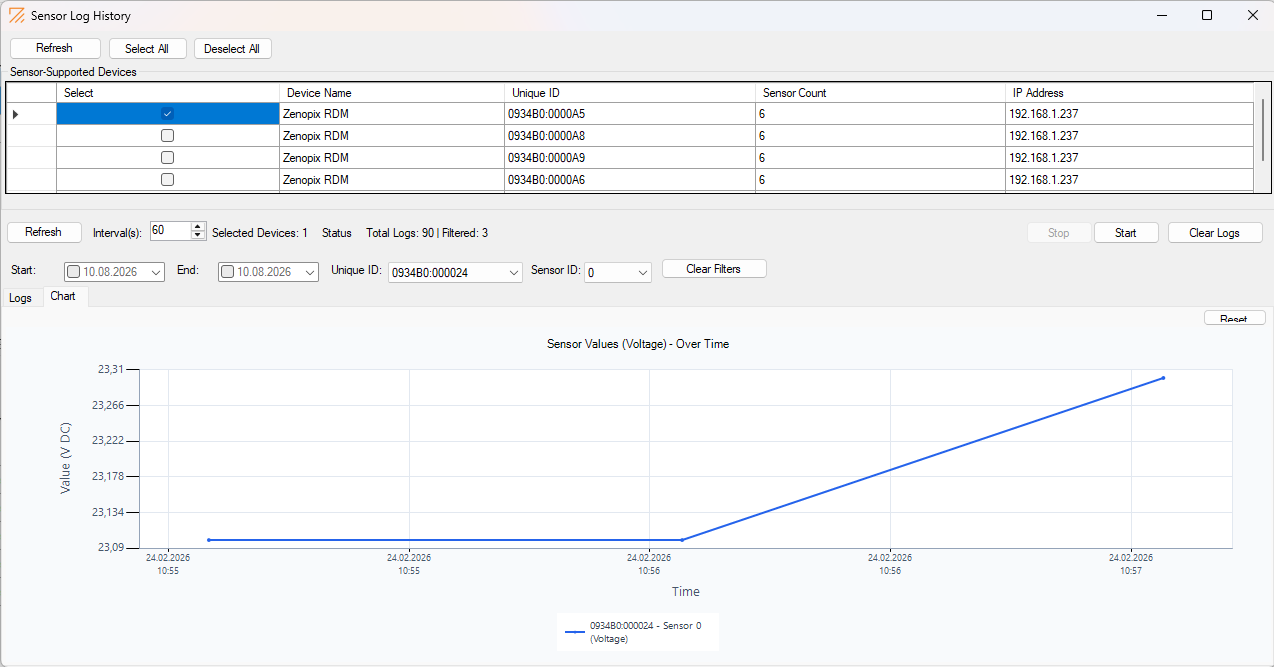Open the End date picker dropdown
This screenshot has width=1274, height=667.
(309, 272)
